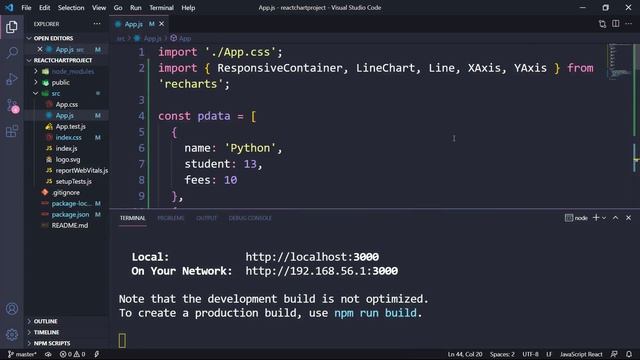Close the App.js editor tab
The width and height of the screenshot is (640, 360).
[x=162, y=24]
